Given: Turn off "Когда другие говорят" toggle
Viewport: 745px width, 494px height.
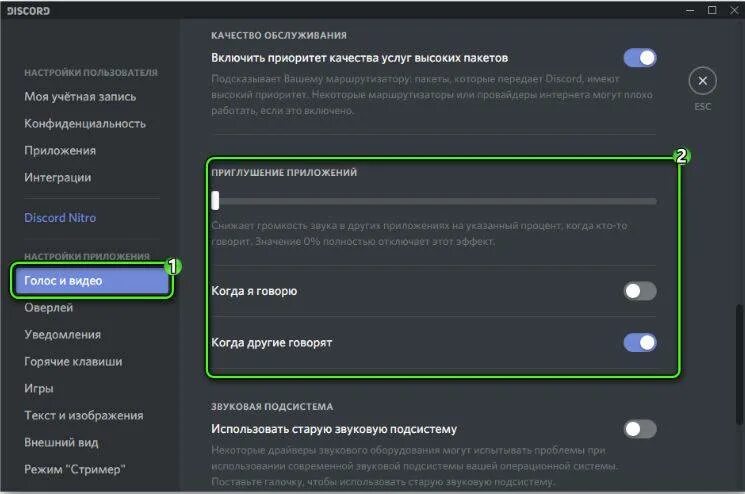Looking at the screenshot, I should pyautogui.click(x=640, y=342).
